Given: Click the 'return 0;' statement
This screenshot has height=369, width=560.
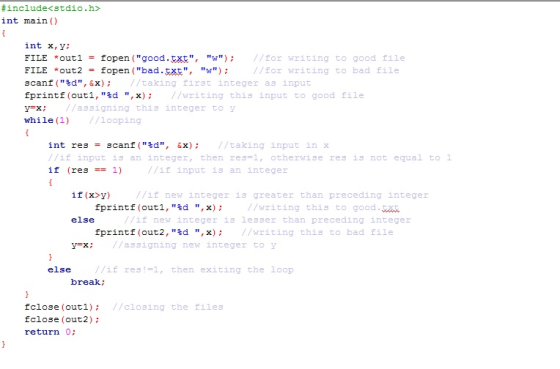Looking at the screenshot, I should (50, 332).
